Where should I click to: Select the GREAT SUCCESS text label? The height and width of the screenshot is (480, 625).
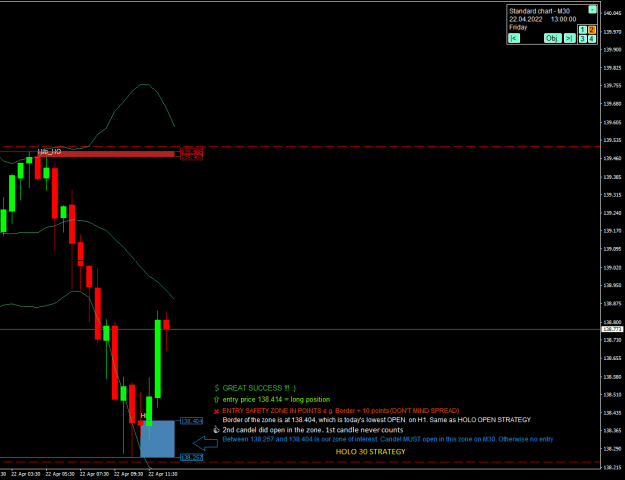coord(259,388)
